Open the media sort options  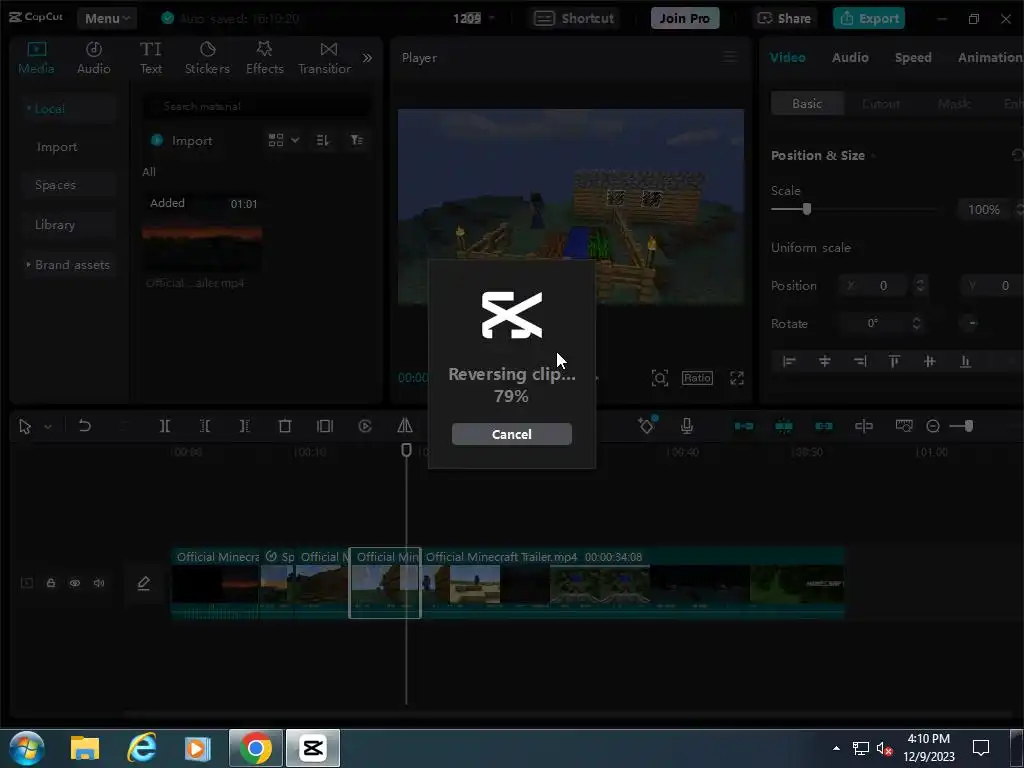point(323,140)
